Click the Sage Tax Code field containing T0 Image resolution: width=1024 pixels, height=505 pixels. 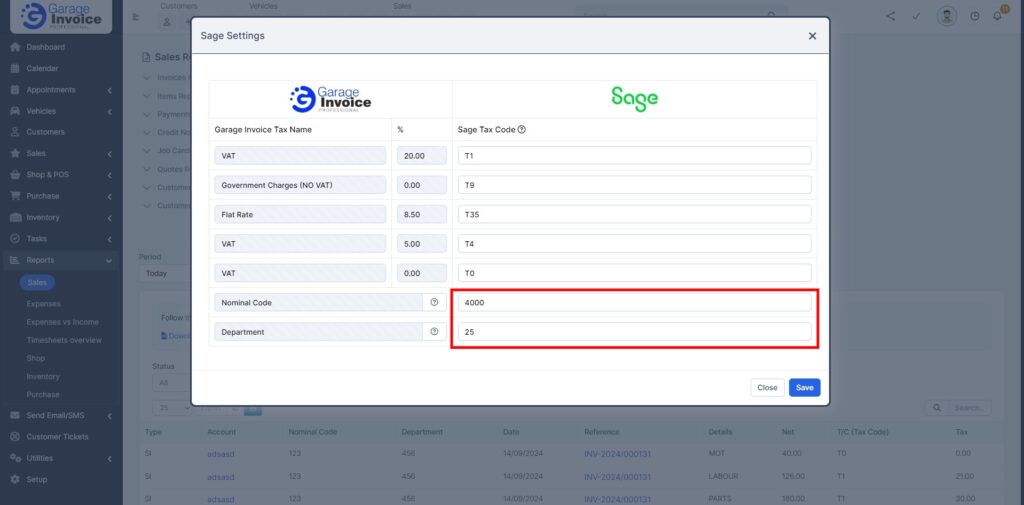click(x=634, y=273)
